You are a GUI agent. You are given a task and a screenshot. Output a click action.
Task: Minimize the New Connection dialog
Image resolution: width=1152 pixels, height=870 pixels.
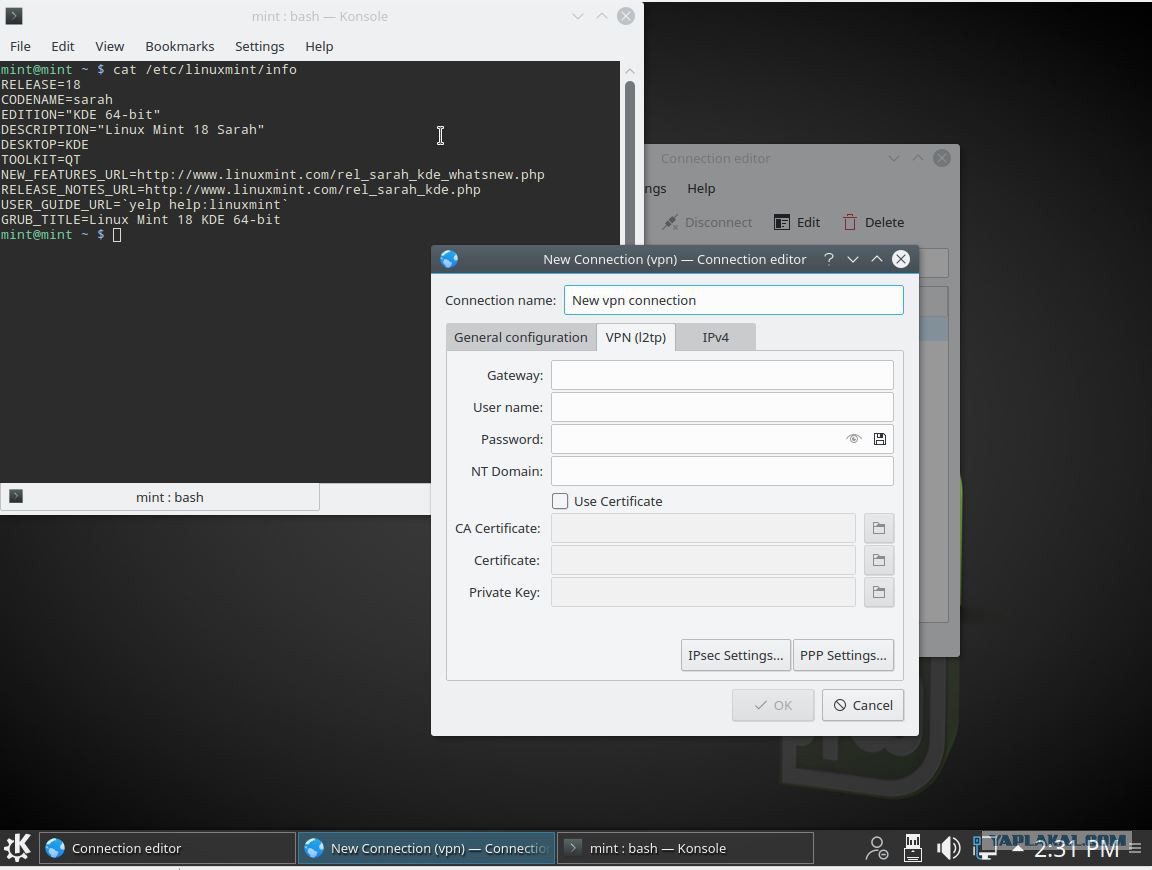(x=853, y=259)
